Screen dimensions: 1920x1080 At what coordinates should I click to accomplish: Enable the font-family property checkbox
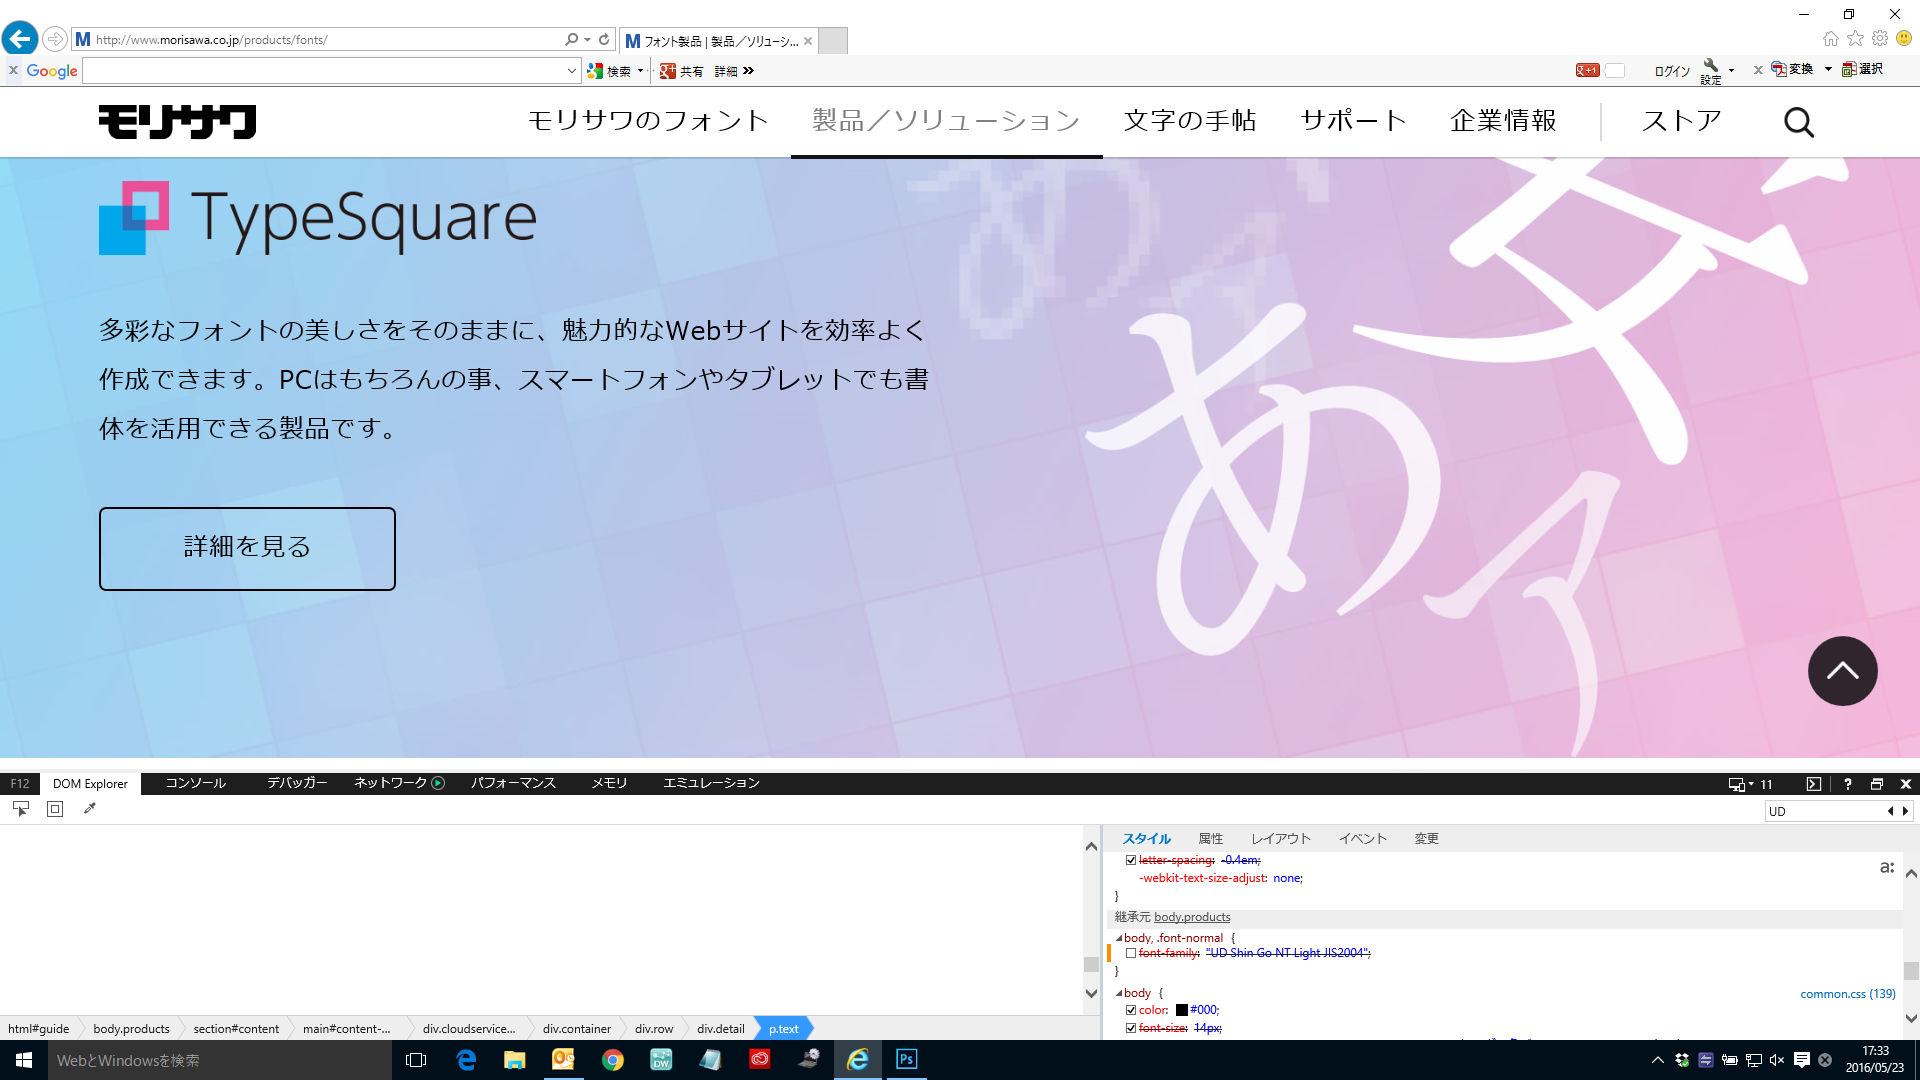click(1131, 953)
